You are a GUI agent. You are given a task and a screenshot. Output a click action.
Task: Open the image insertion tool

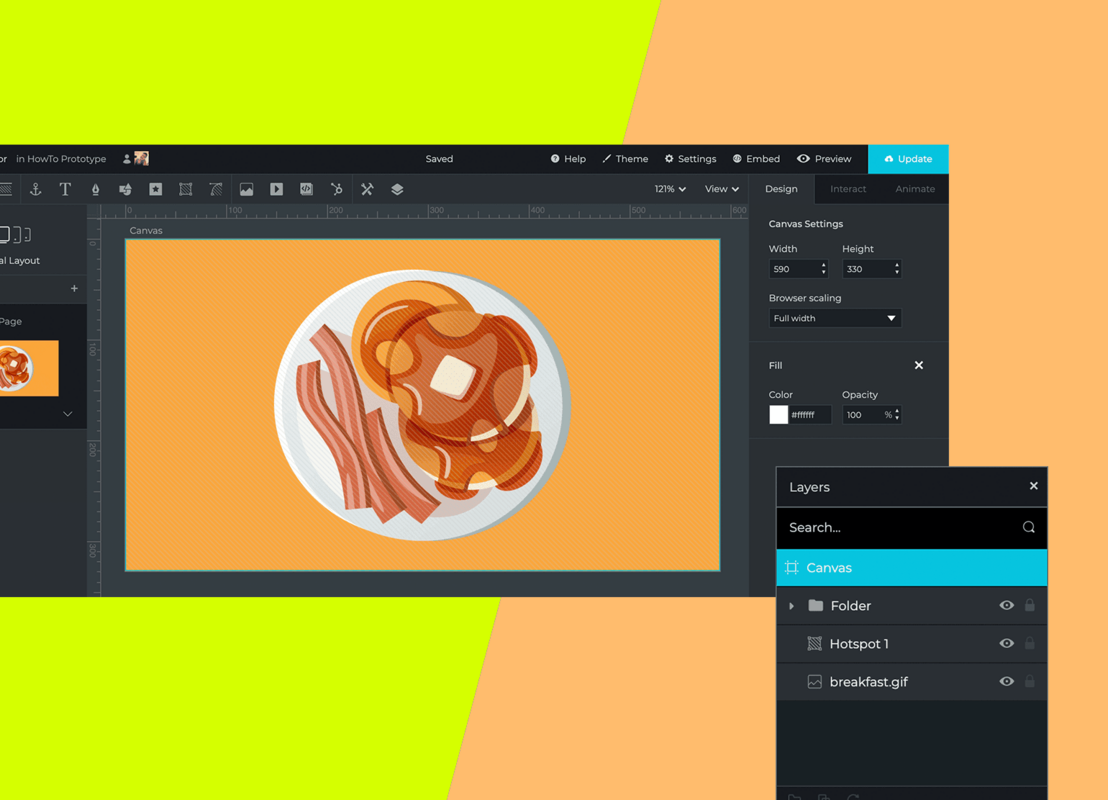[246, 189]
